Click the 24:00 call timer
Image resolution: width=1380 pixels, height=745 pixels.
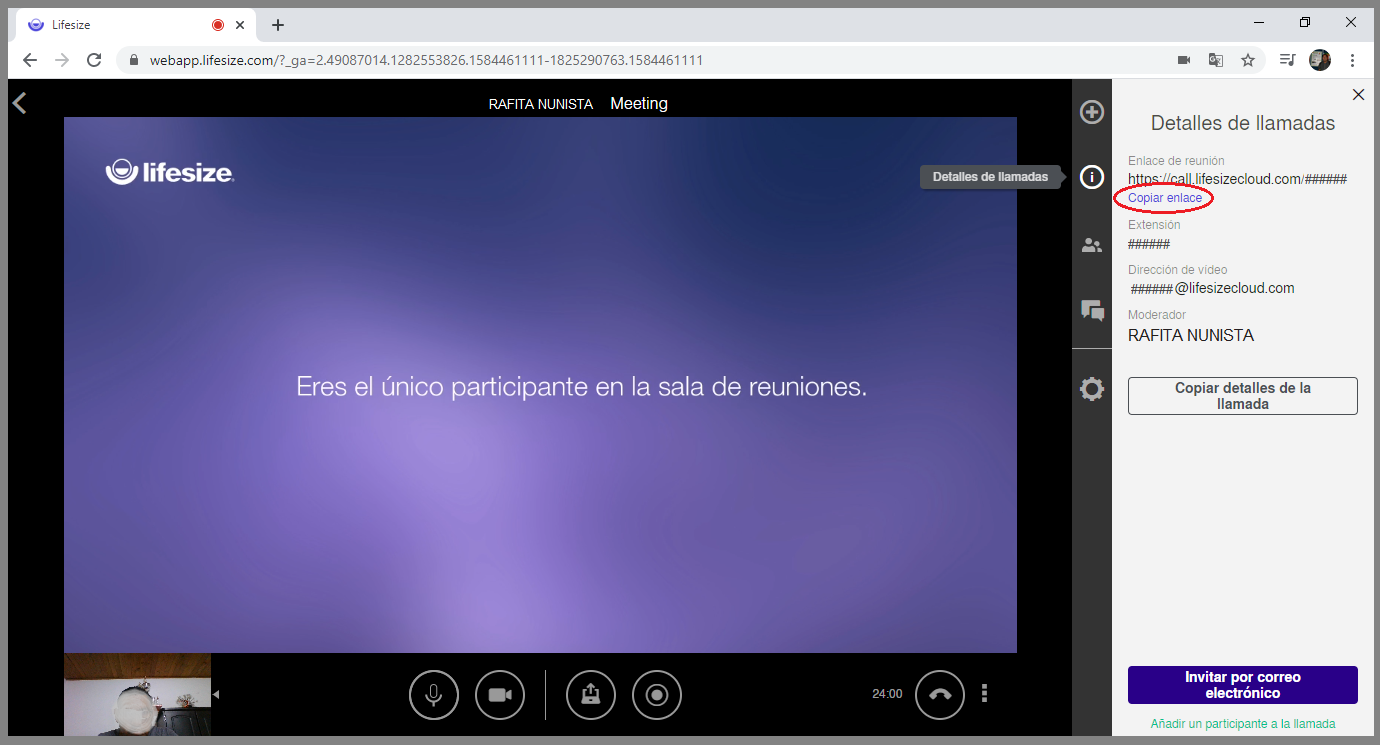pos(887,694)
